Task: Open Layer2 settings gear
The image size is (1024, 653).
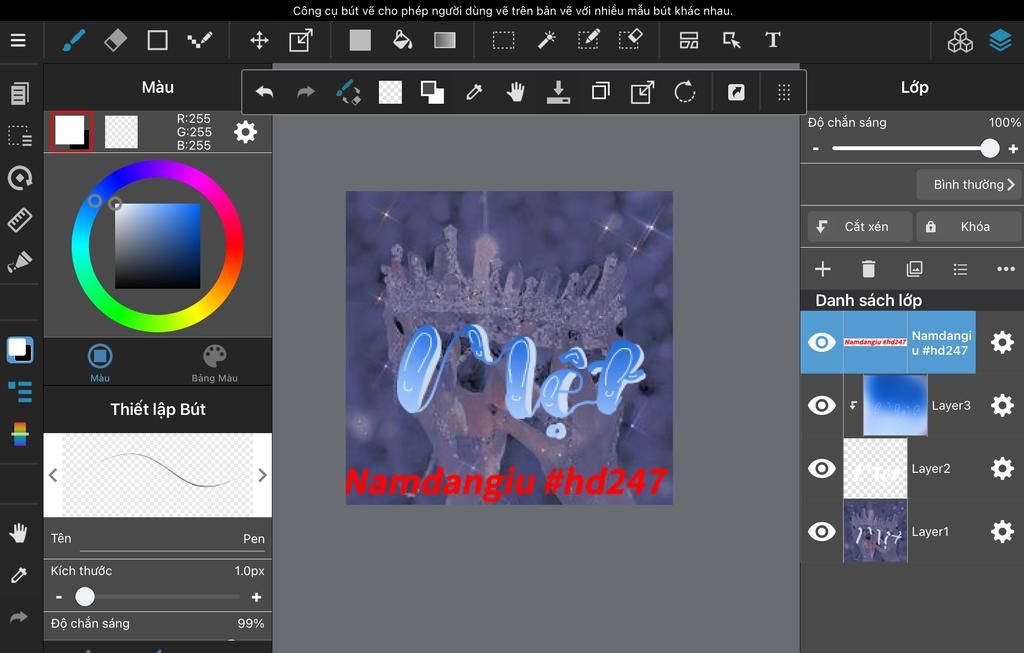Action: (1002, 468)
